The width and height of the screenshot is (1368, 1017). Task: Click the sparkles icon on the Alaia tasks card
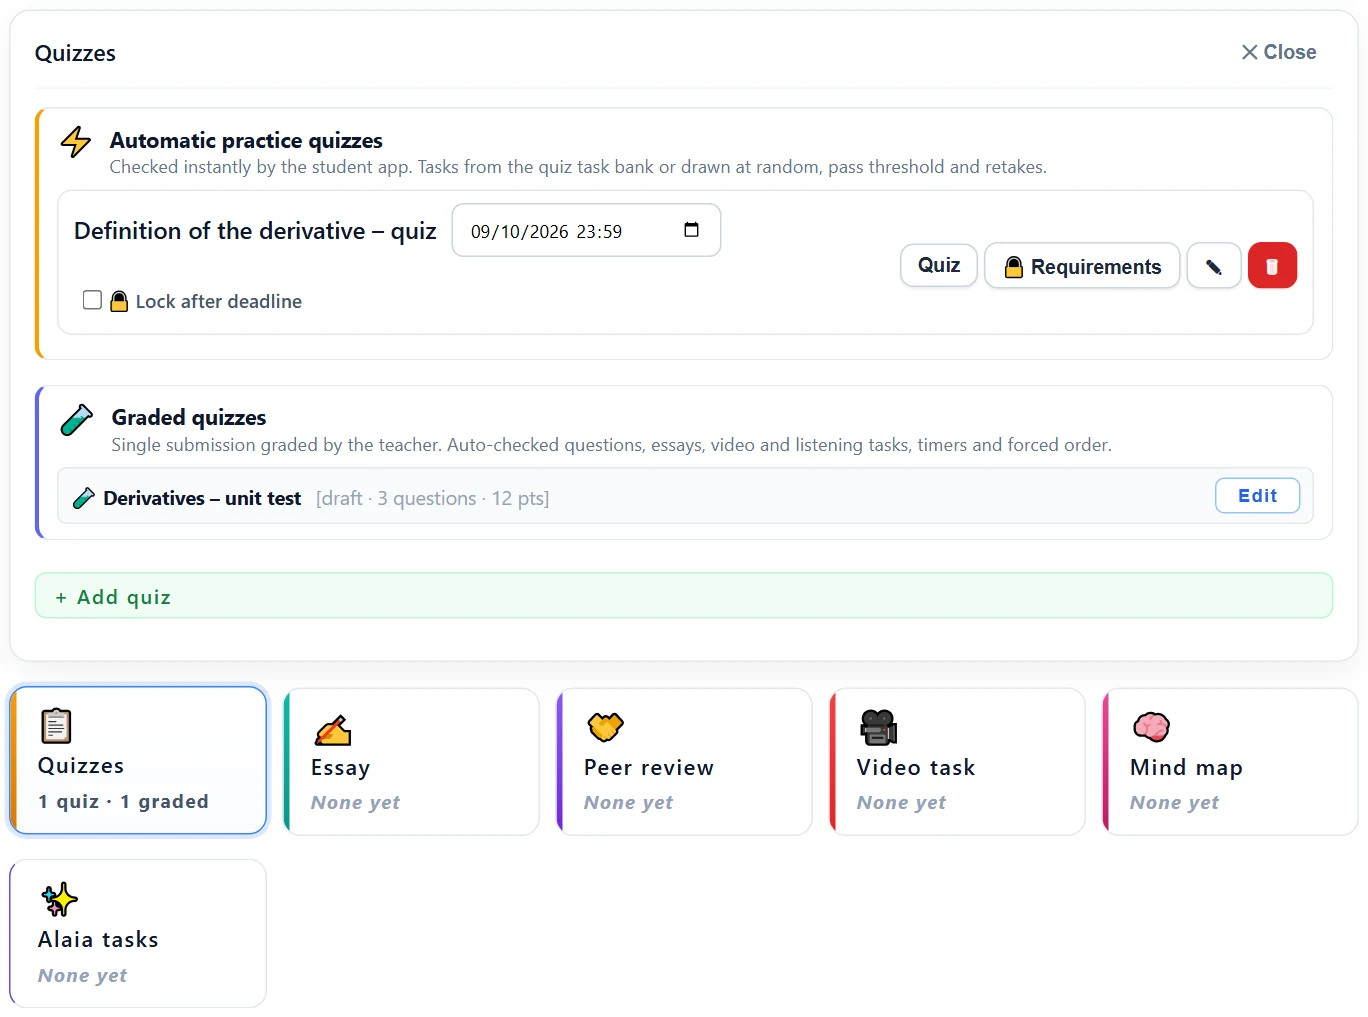pyautogui.click(x=59, y=899)
